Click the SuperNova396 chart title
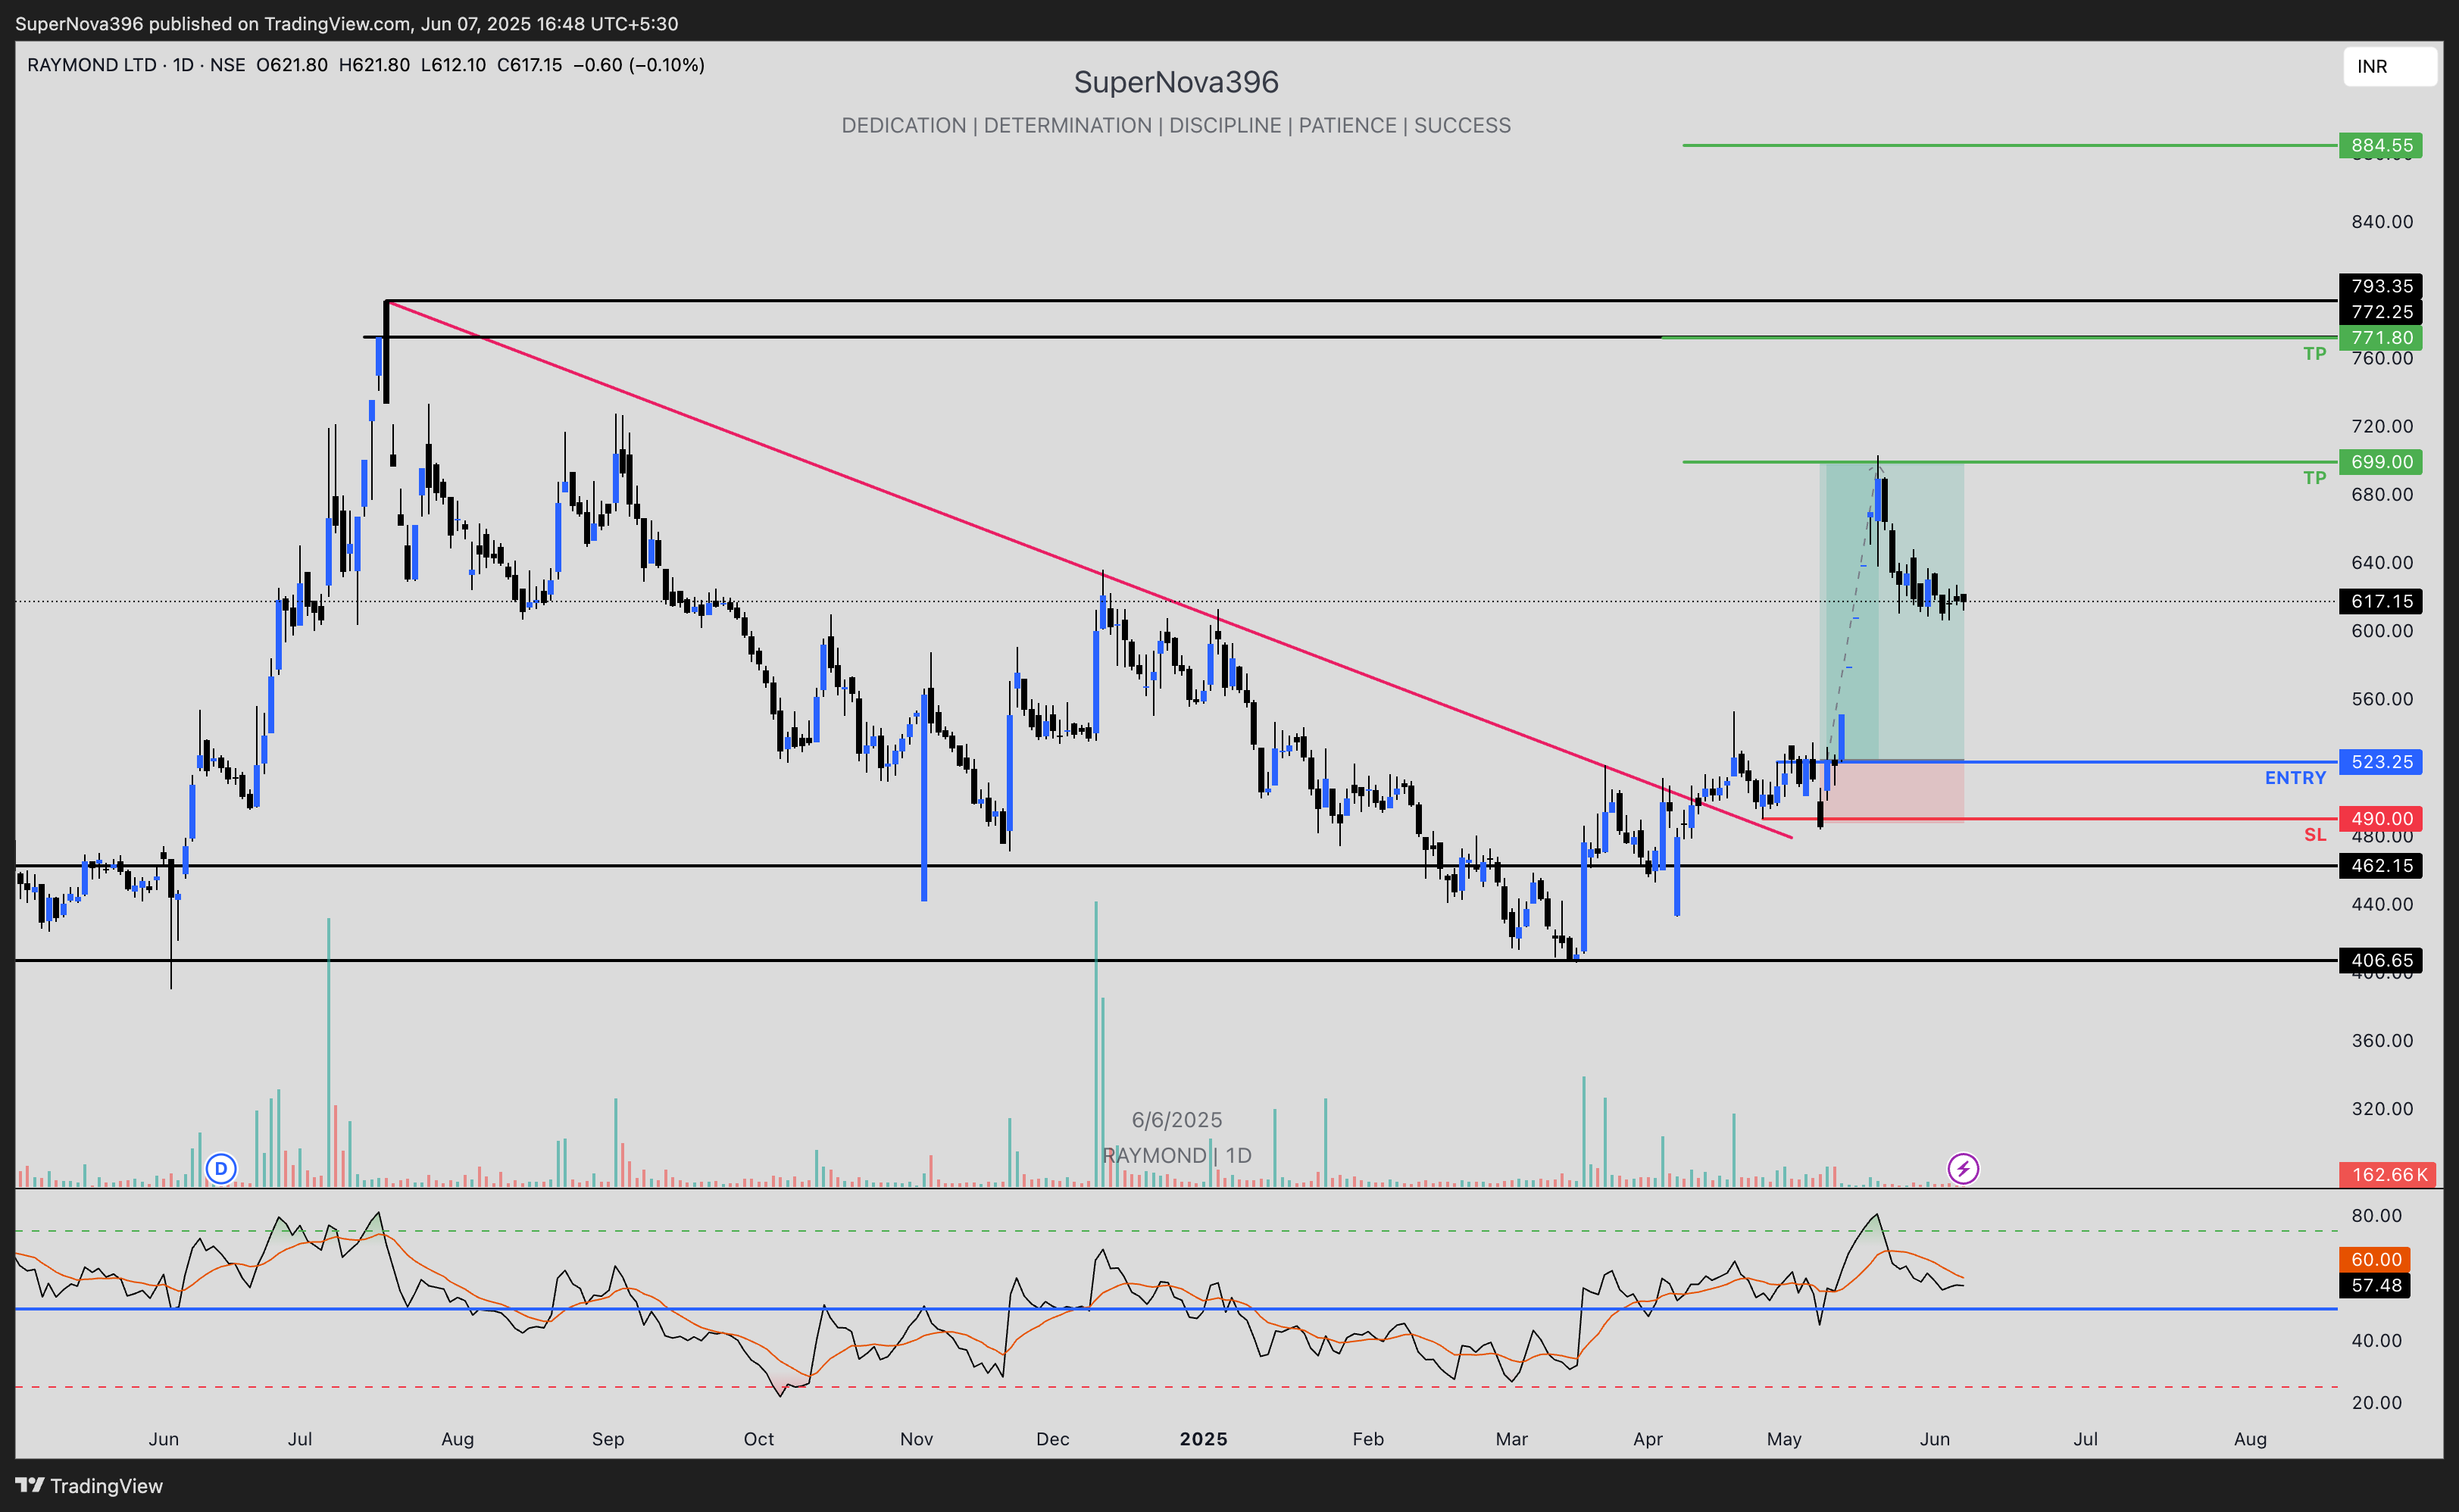Screen dimensions: 2459x1512 pos(1176,82)
